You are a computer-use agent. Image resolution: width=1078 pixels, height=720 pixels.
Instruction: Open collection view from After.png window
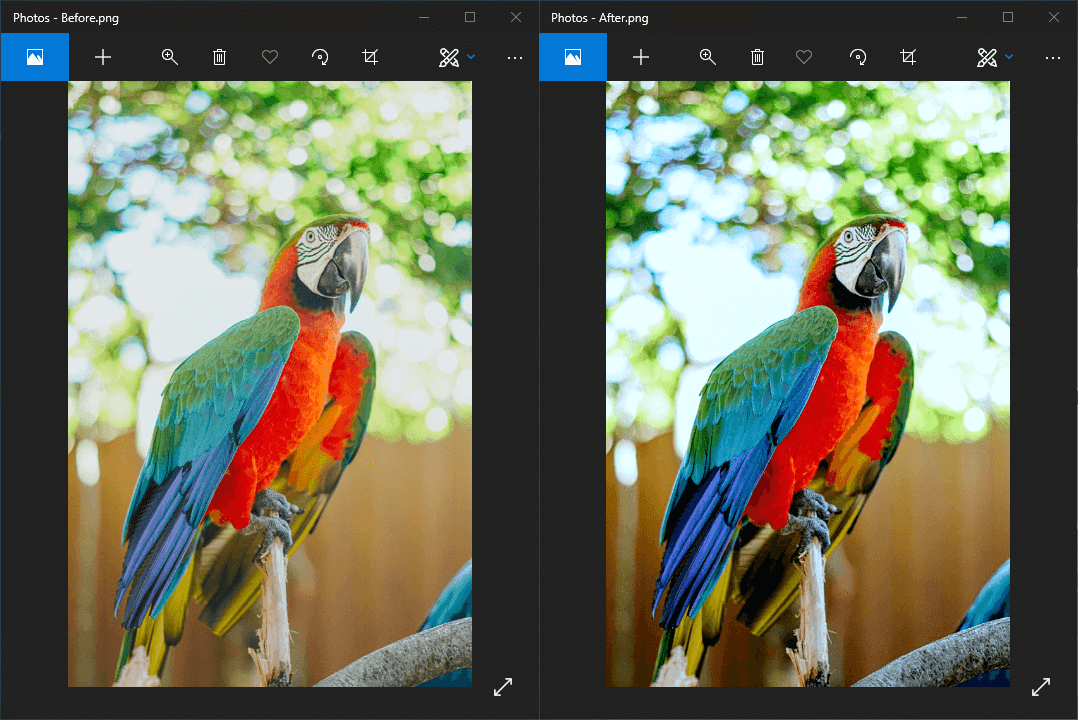pyautogui.click(x=573, y=57)
